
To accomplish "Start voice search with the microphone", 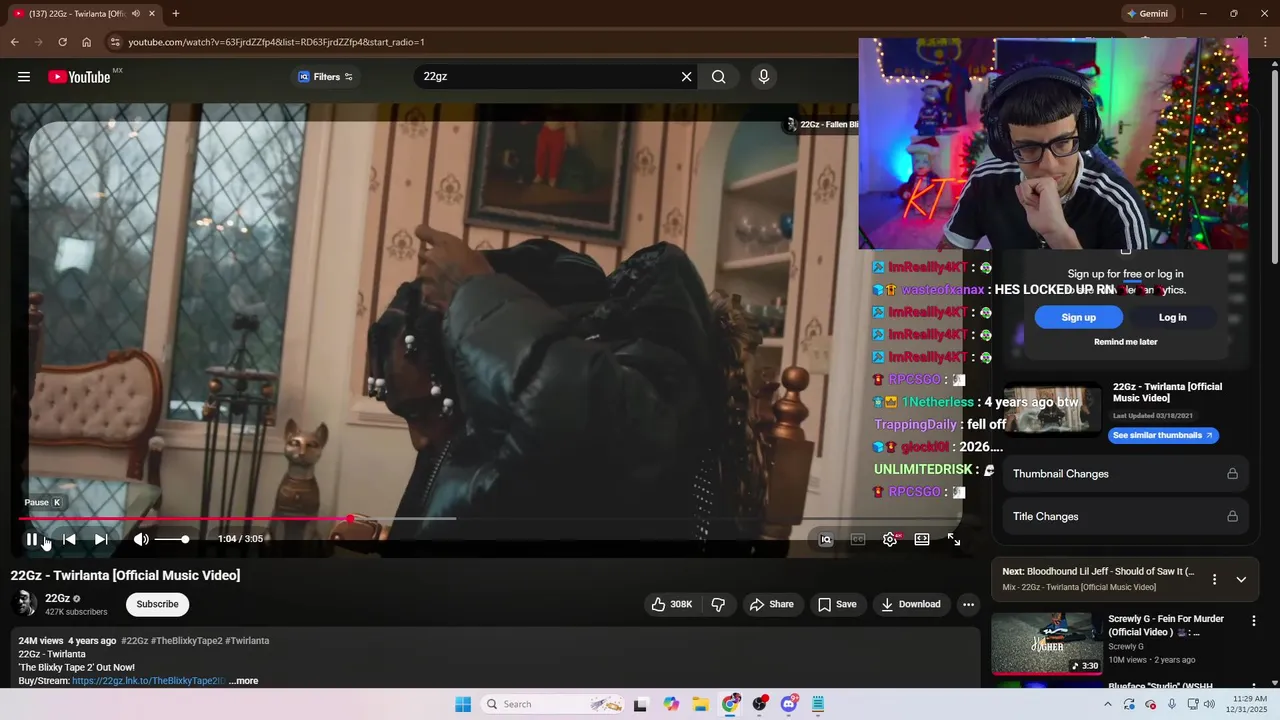I will point(764,77).
